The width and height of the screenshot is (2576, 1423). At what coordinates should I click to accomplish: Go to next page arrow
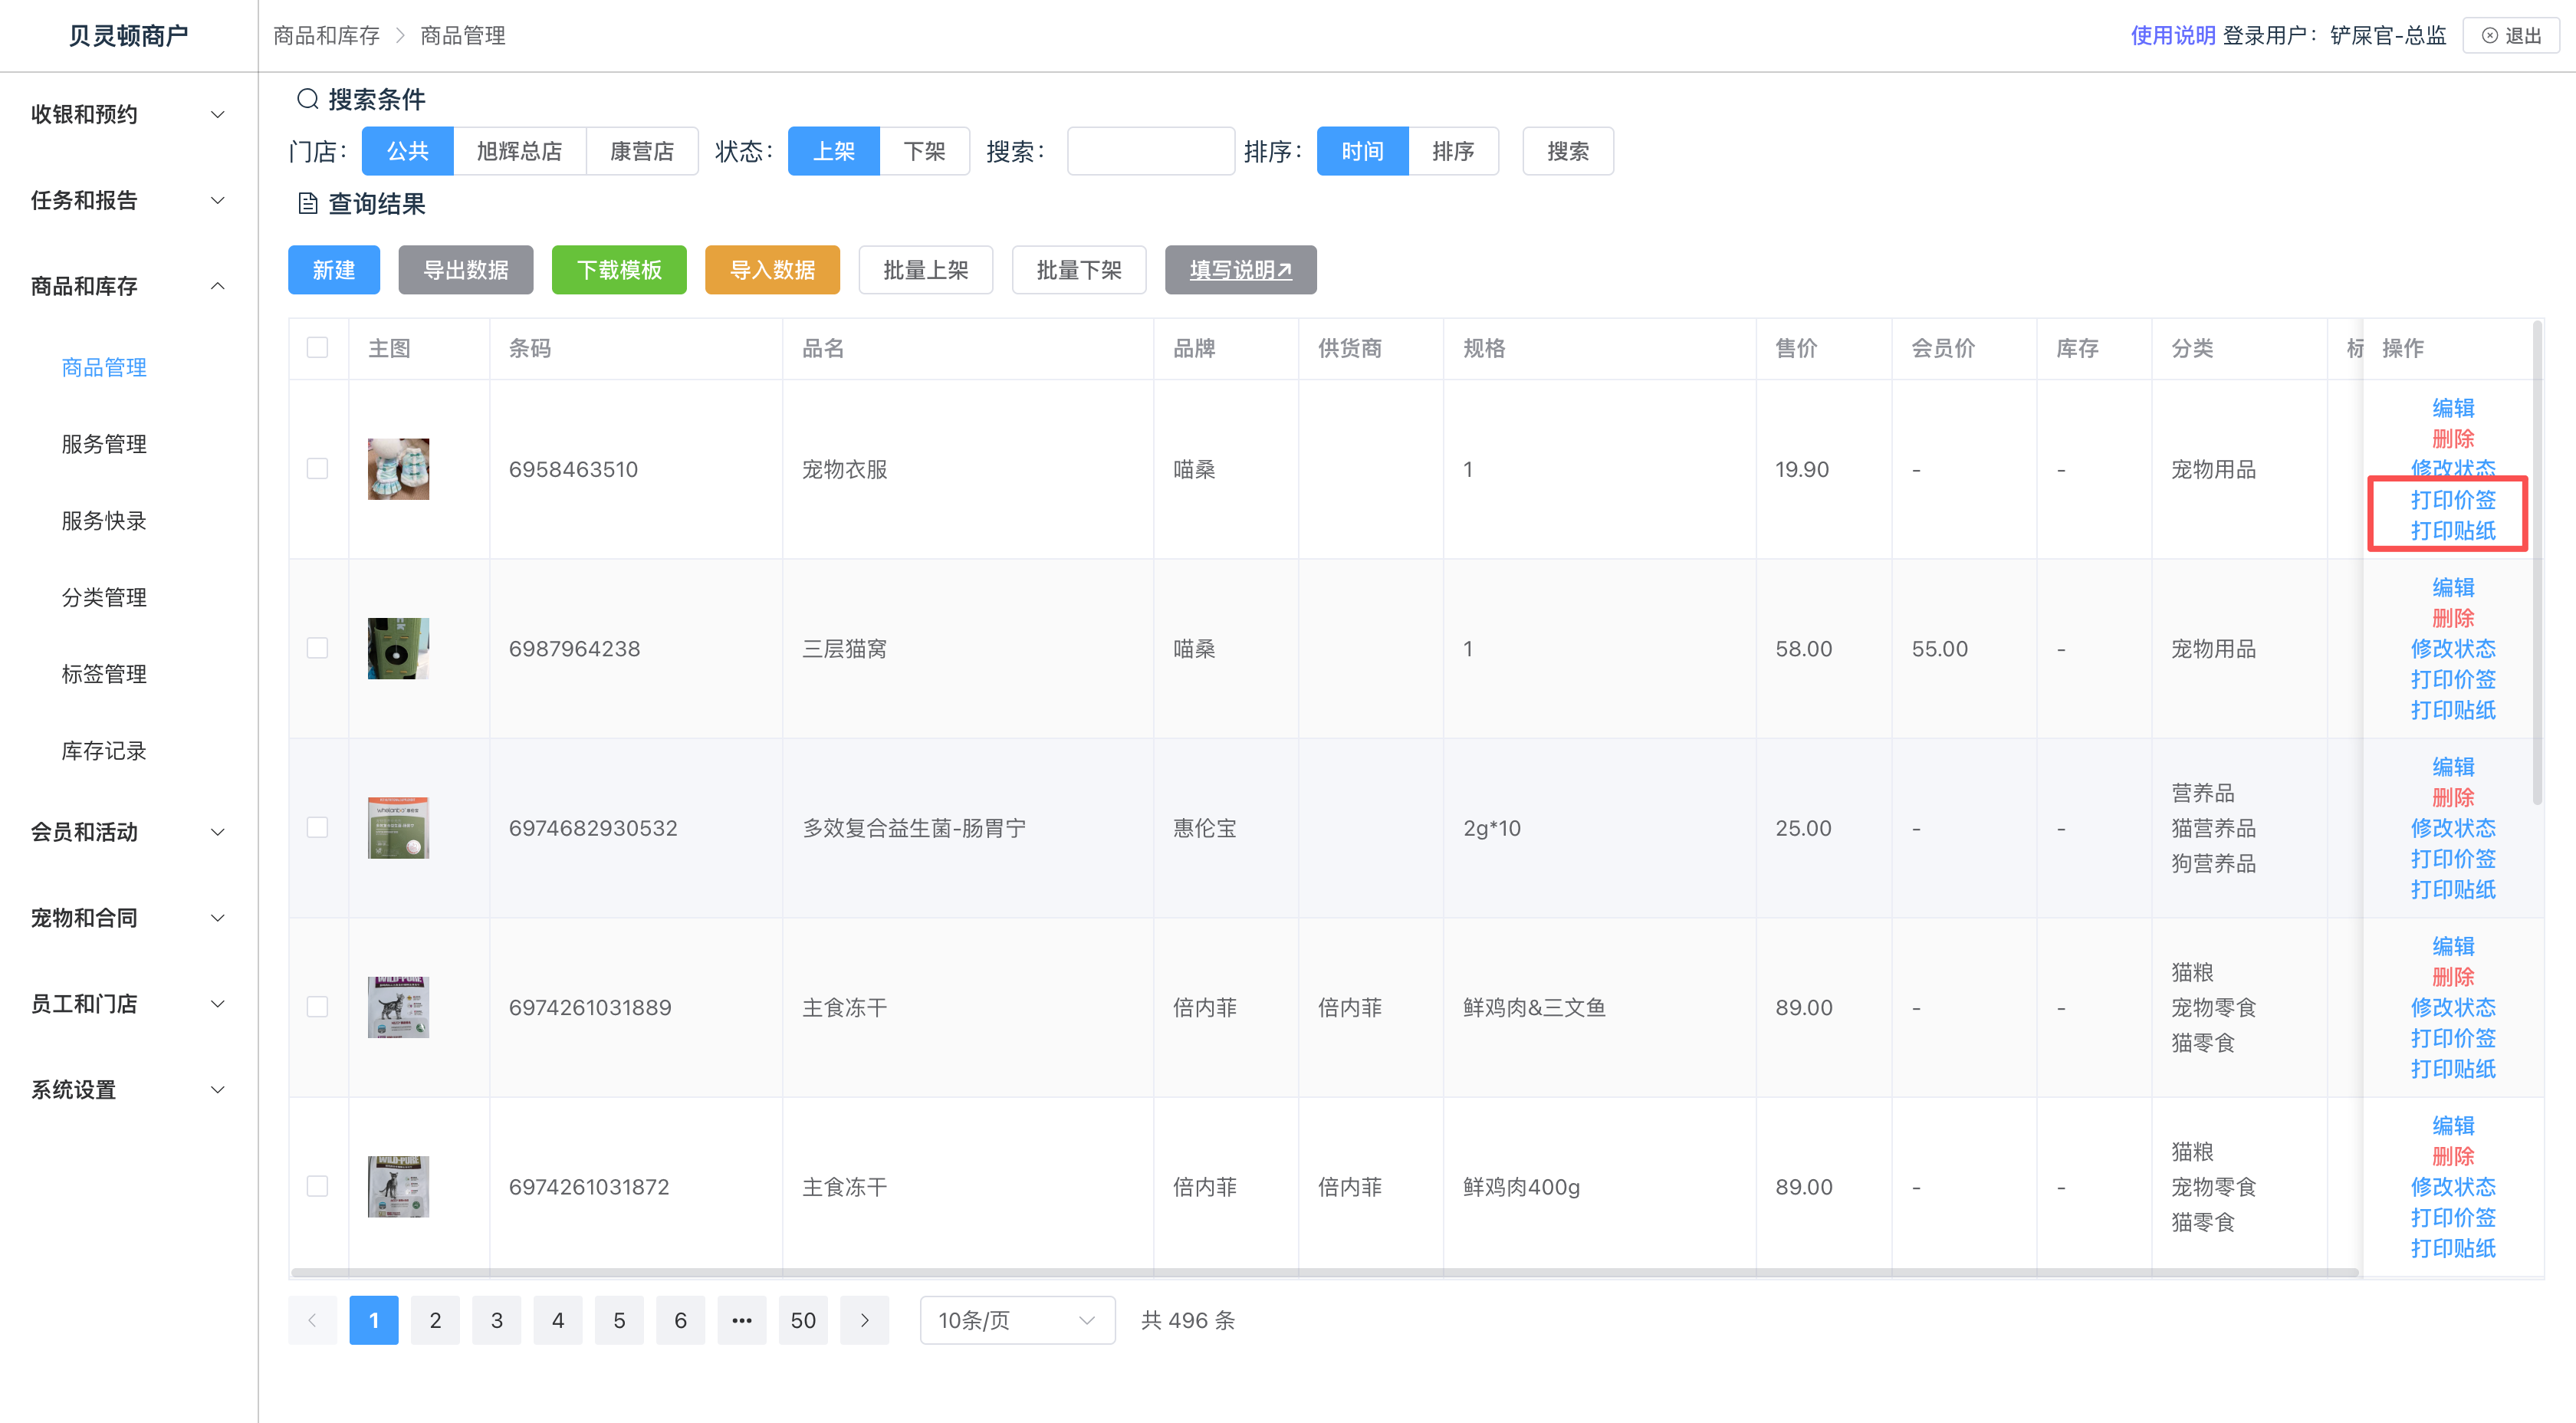click(x=864, y=1320)
